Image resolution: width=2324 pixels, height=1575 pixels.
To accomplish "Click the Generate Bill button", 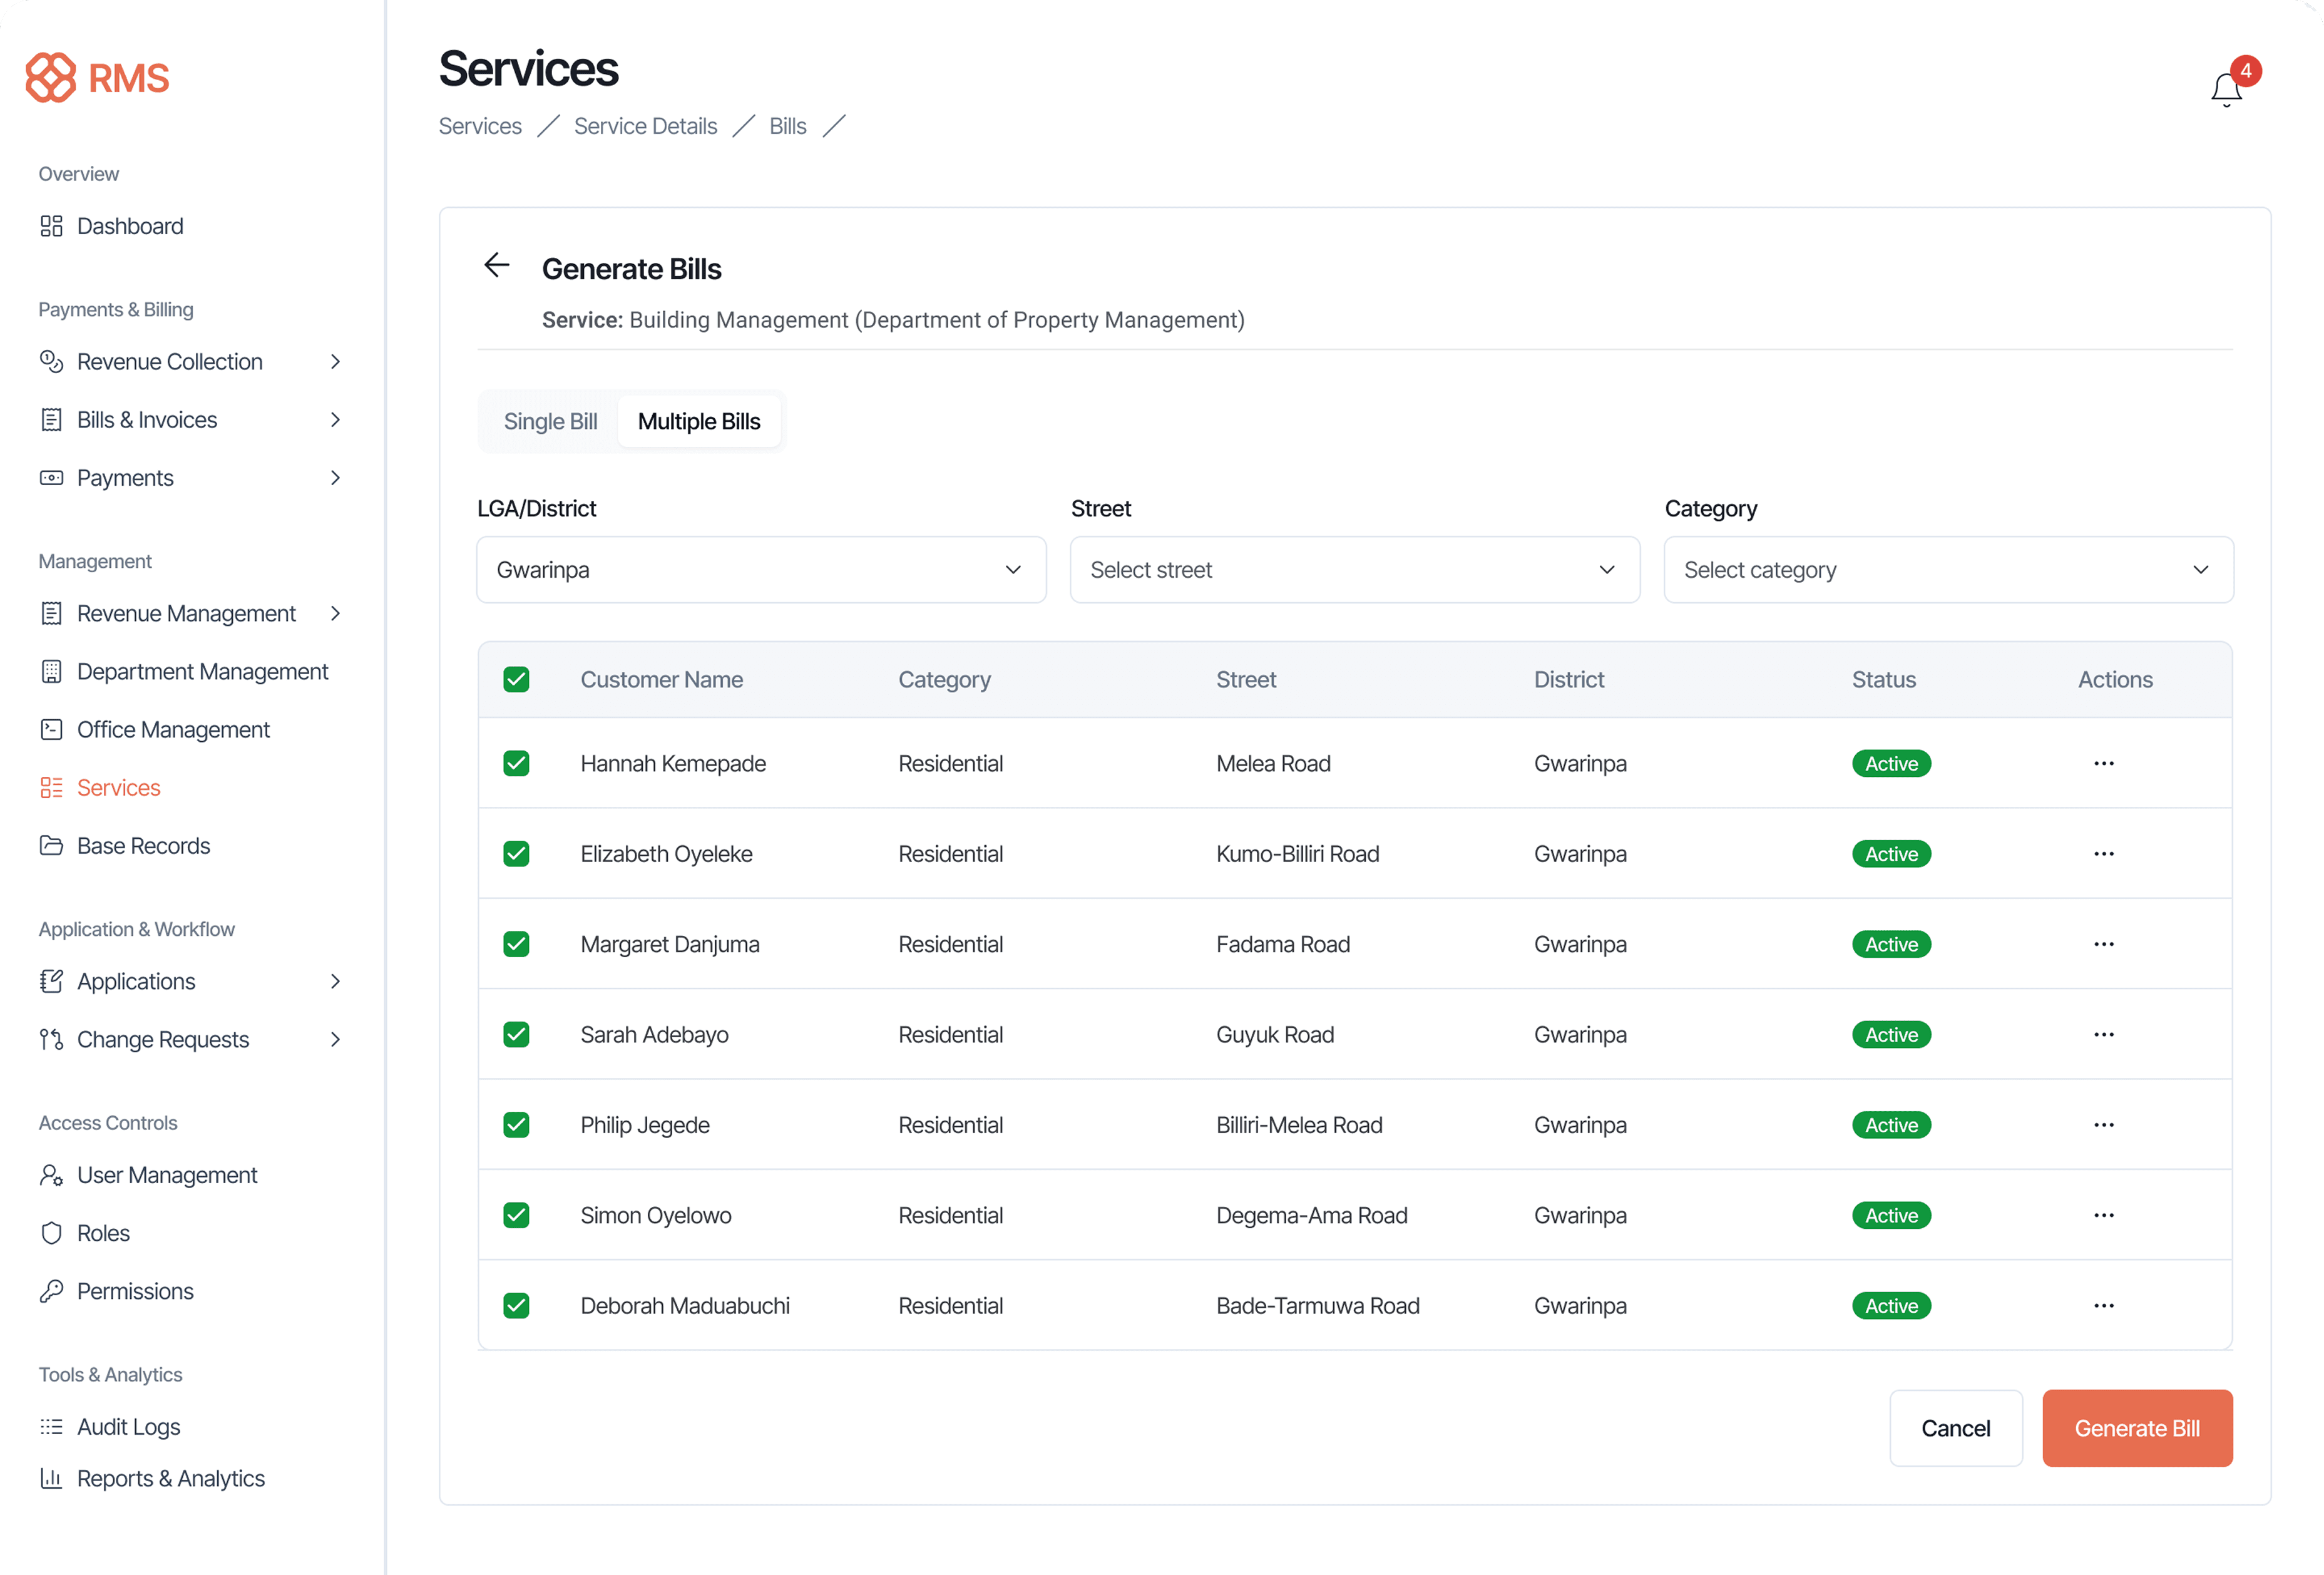I will [x=2137, y=1428].
